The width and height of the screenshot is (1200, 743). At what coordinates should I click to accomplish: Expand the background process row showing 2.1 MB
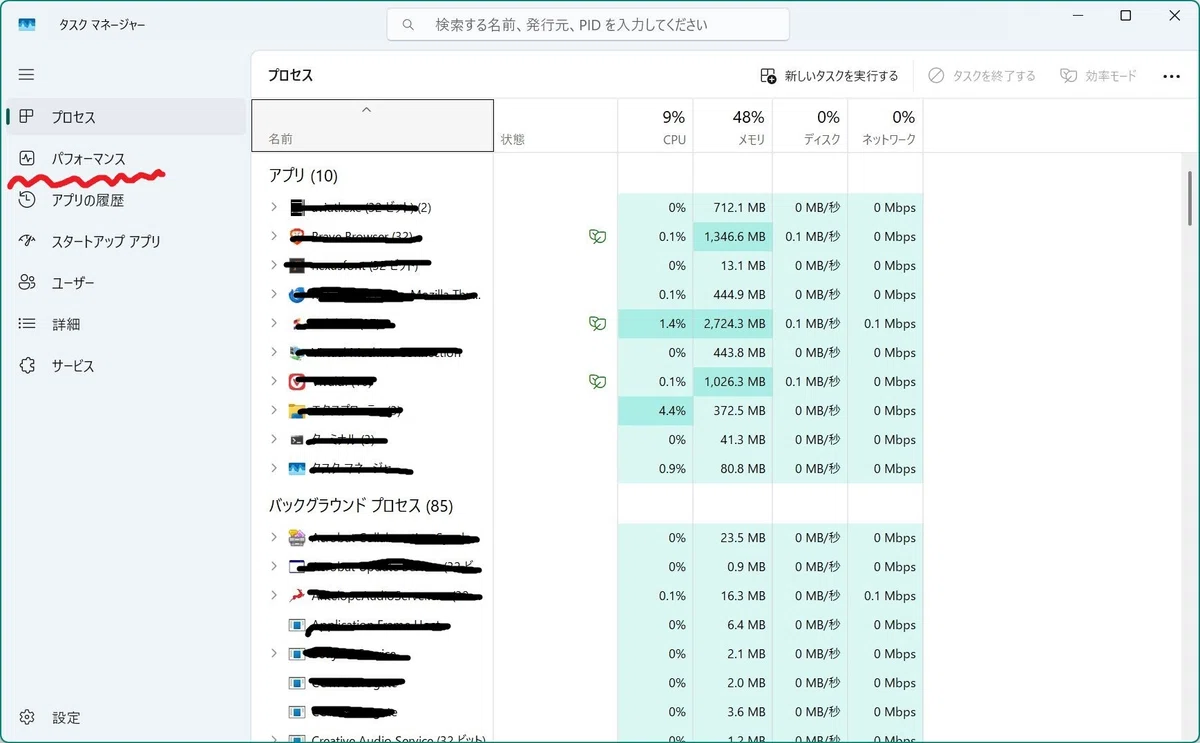(x=274, y=654)
